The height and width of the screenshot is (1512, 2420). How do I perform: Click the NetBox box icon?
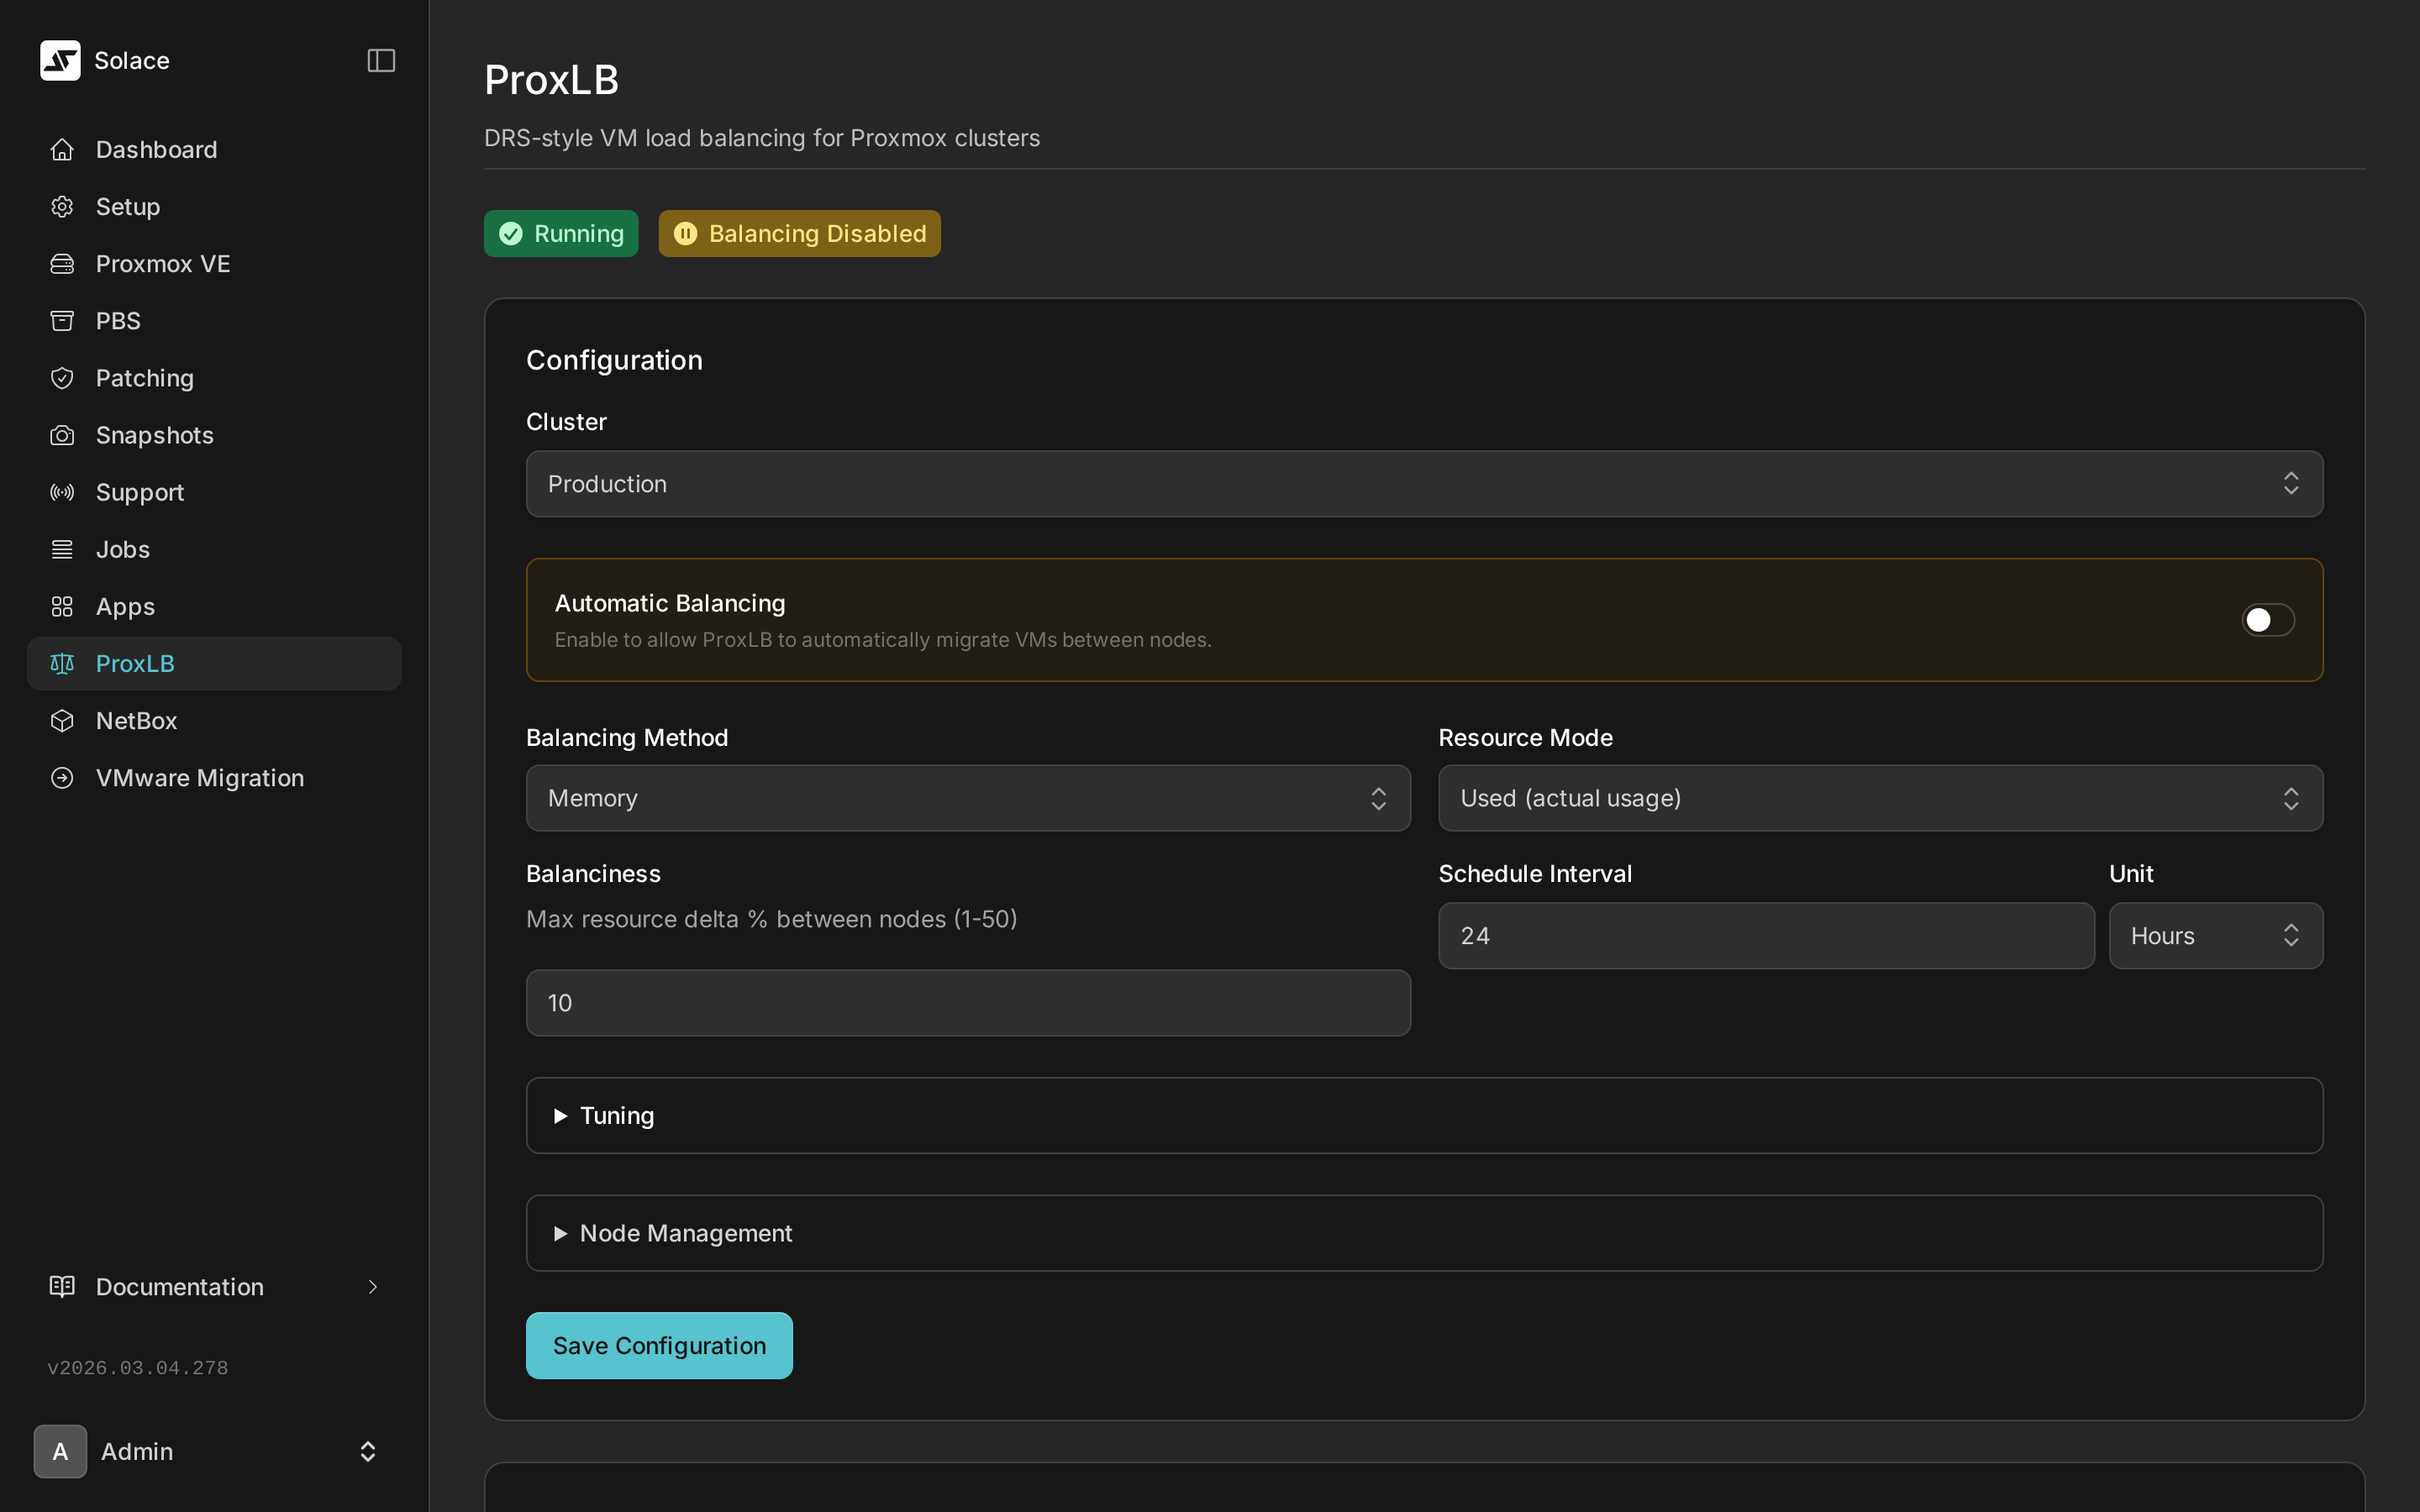click(x=61, y=720)
